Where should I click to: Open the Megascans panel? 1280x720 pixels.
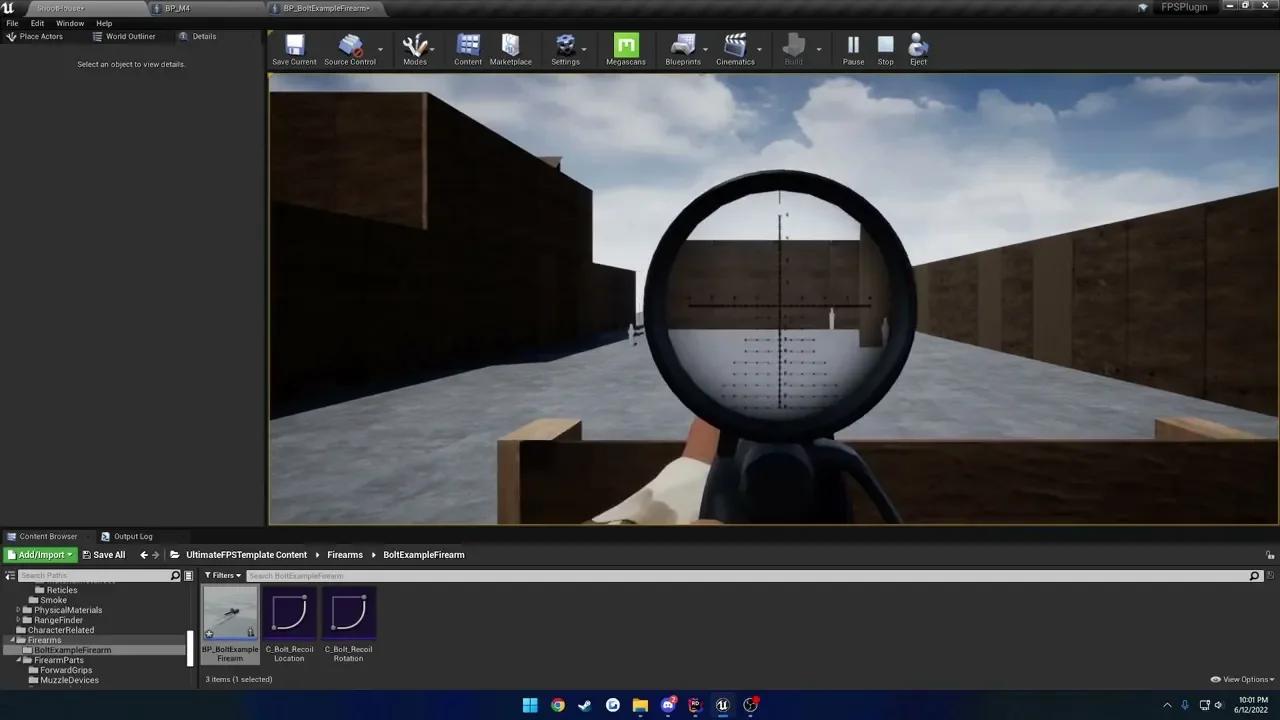point(625,47)
